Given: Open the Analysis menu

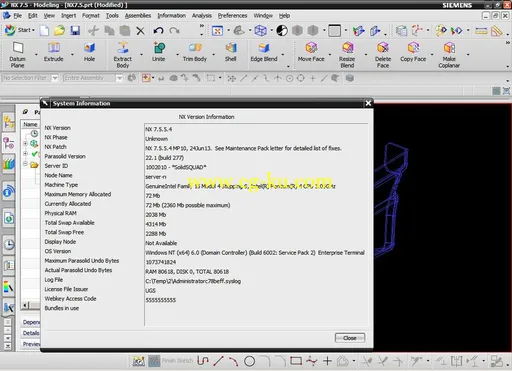Looking at the screenshot, I should click(x=202, y=16).
